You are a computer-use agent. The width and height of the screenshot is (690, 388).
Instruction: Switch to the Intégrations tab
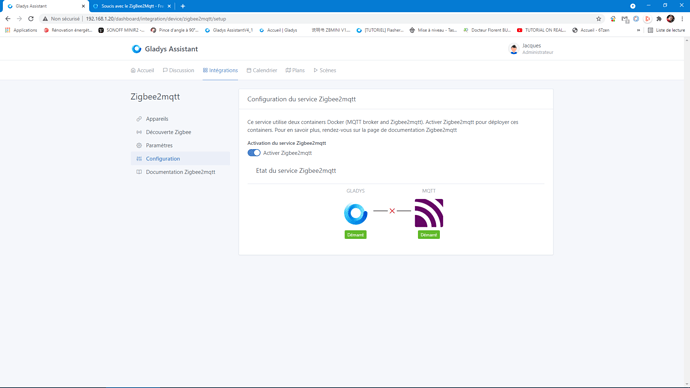tap(220, 70)
